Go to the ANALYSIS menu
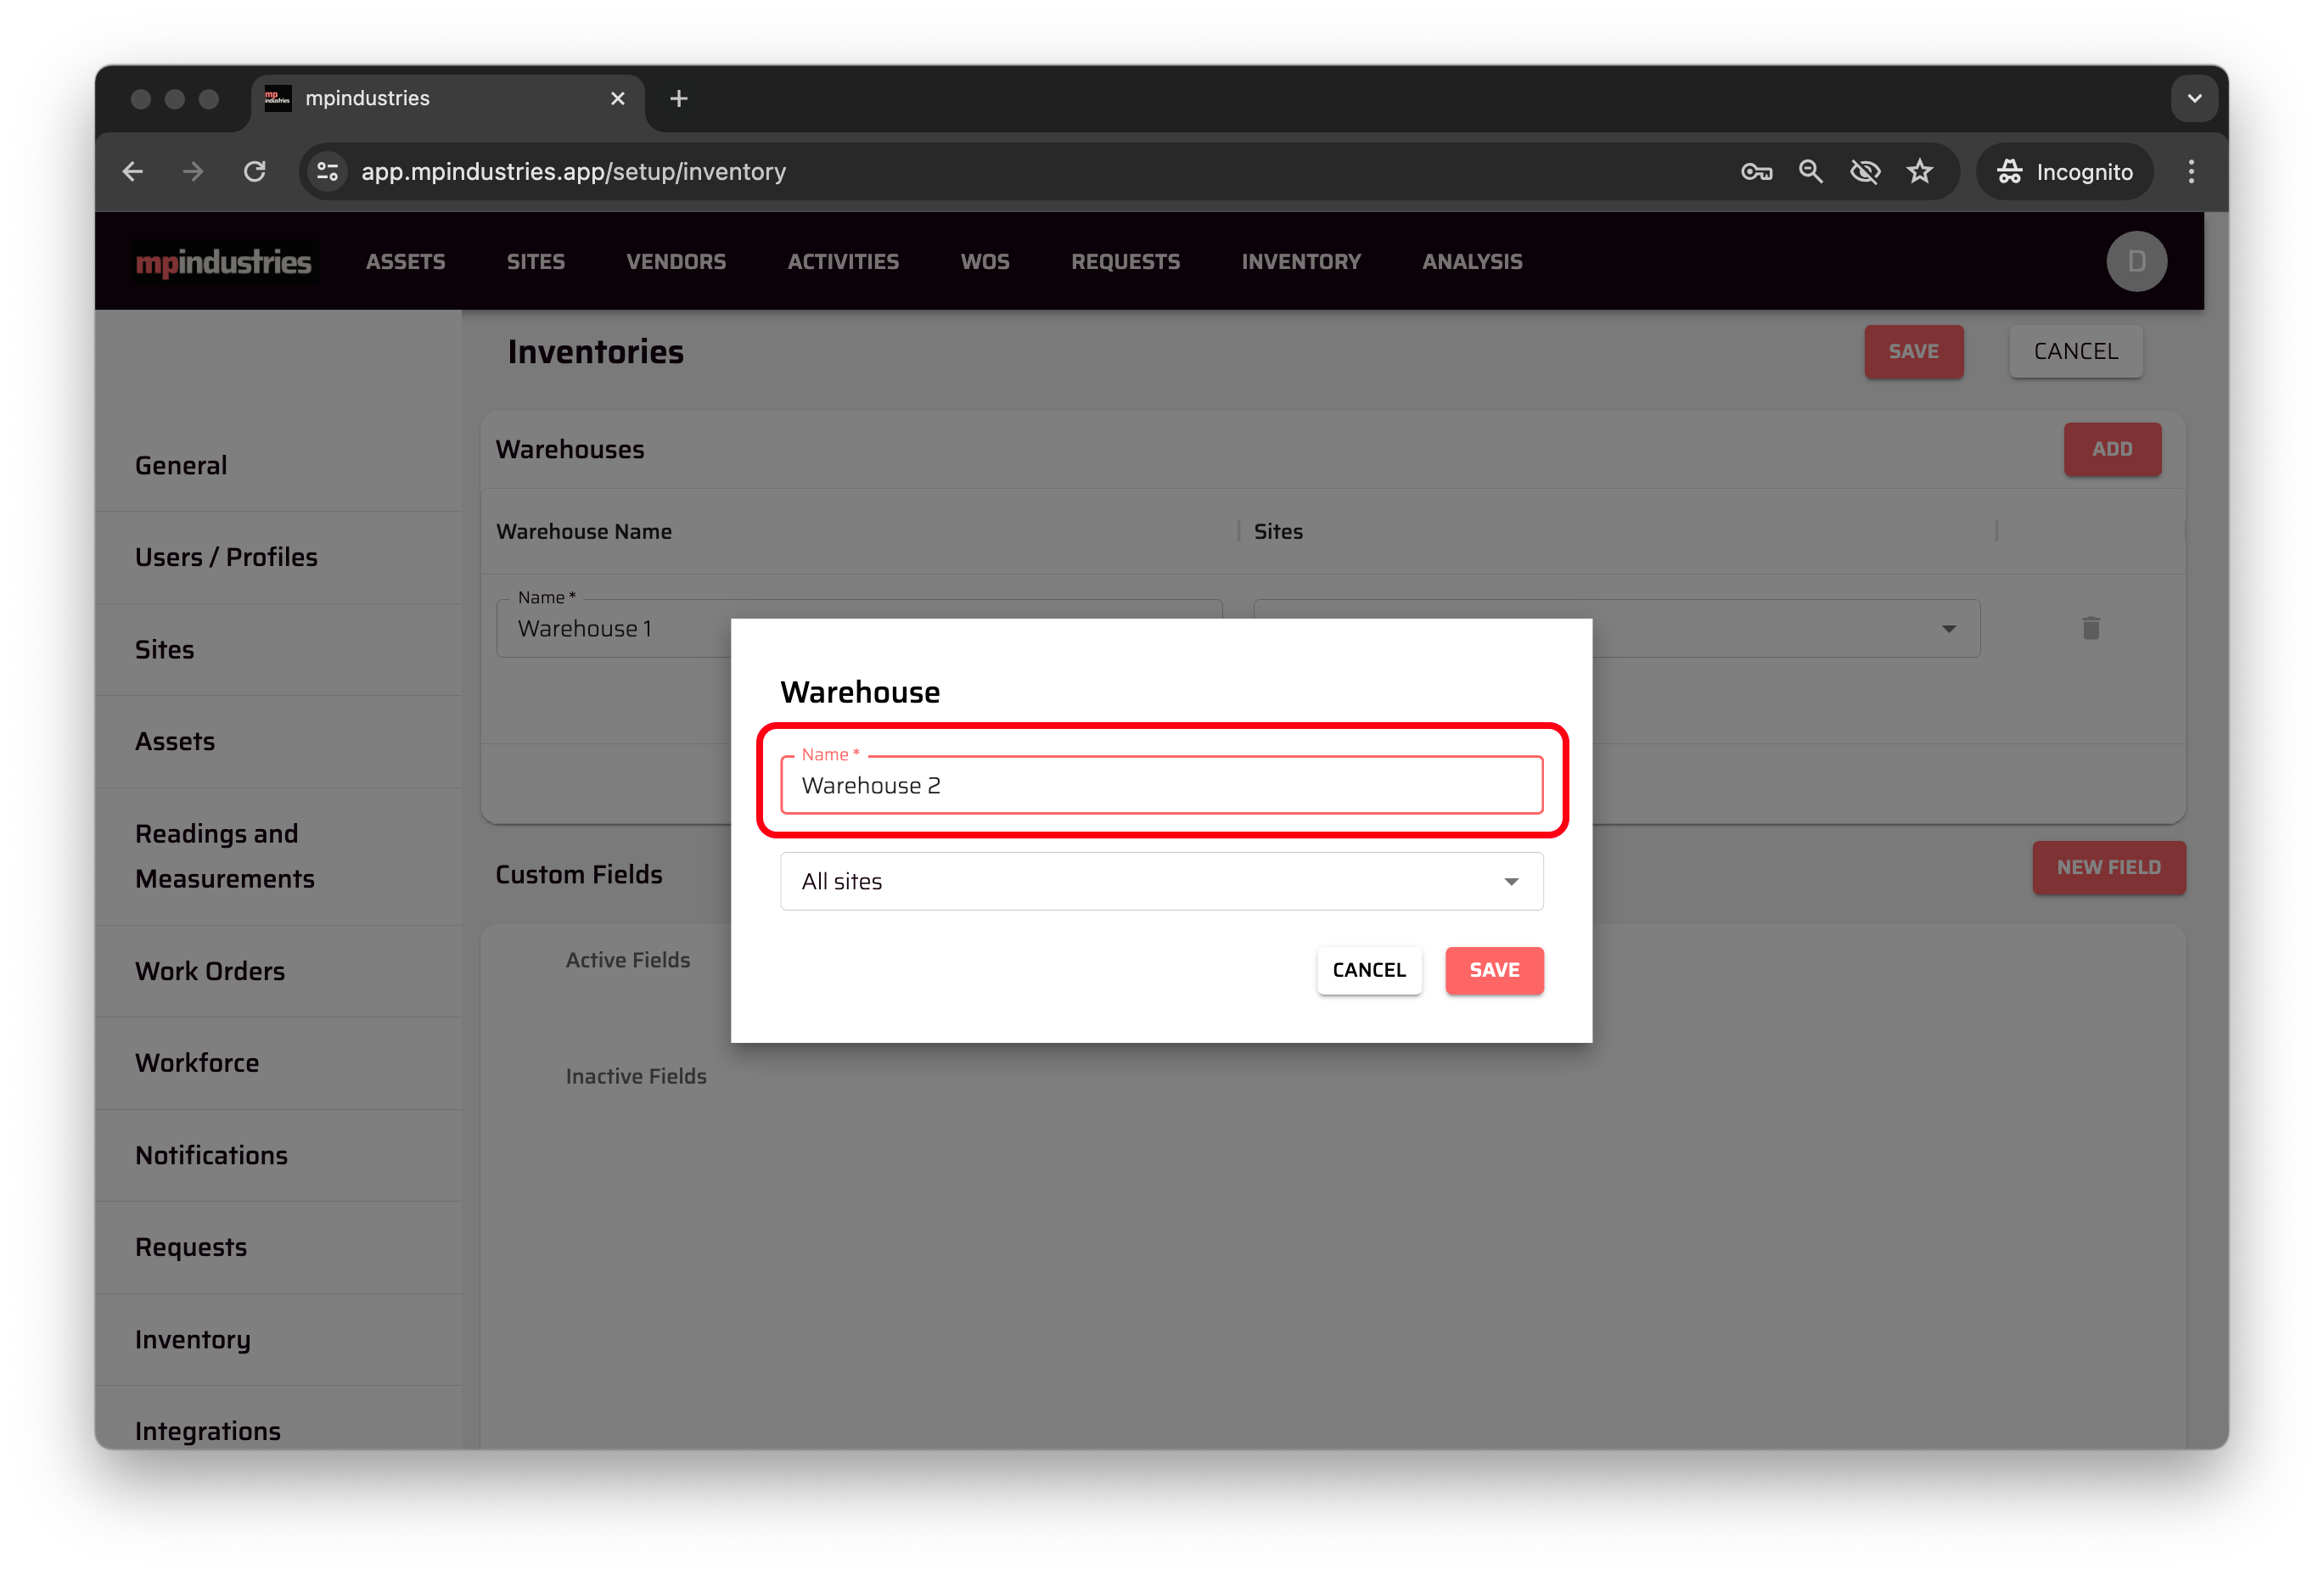Image resolution: width=2324 pixels, height=1575 pixels. [x=1471, y=262]
